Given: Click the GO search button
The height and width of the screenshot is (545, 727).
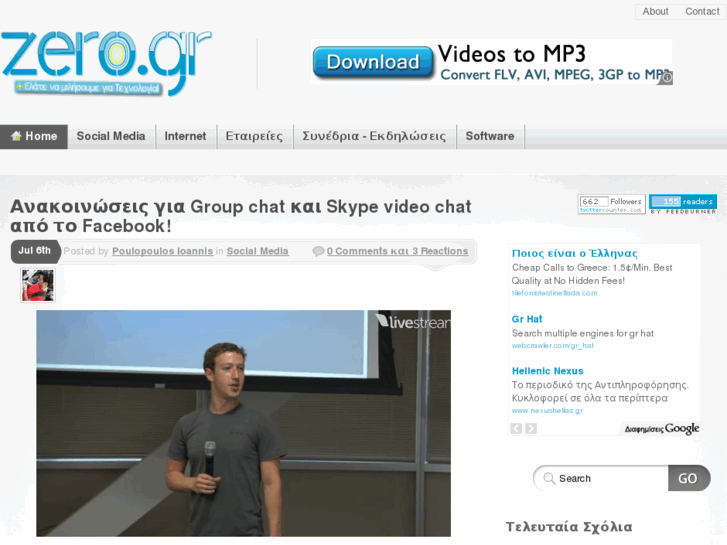Looking at the screenshot, I should point(689,478).
